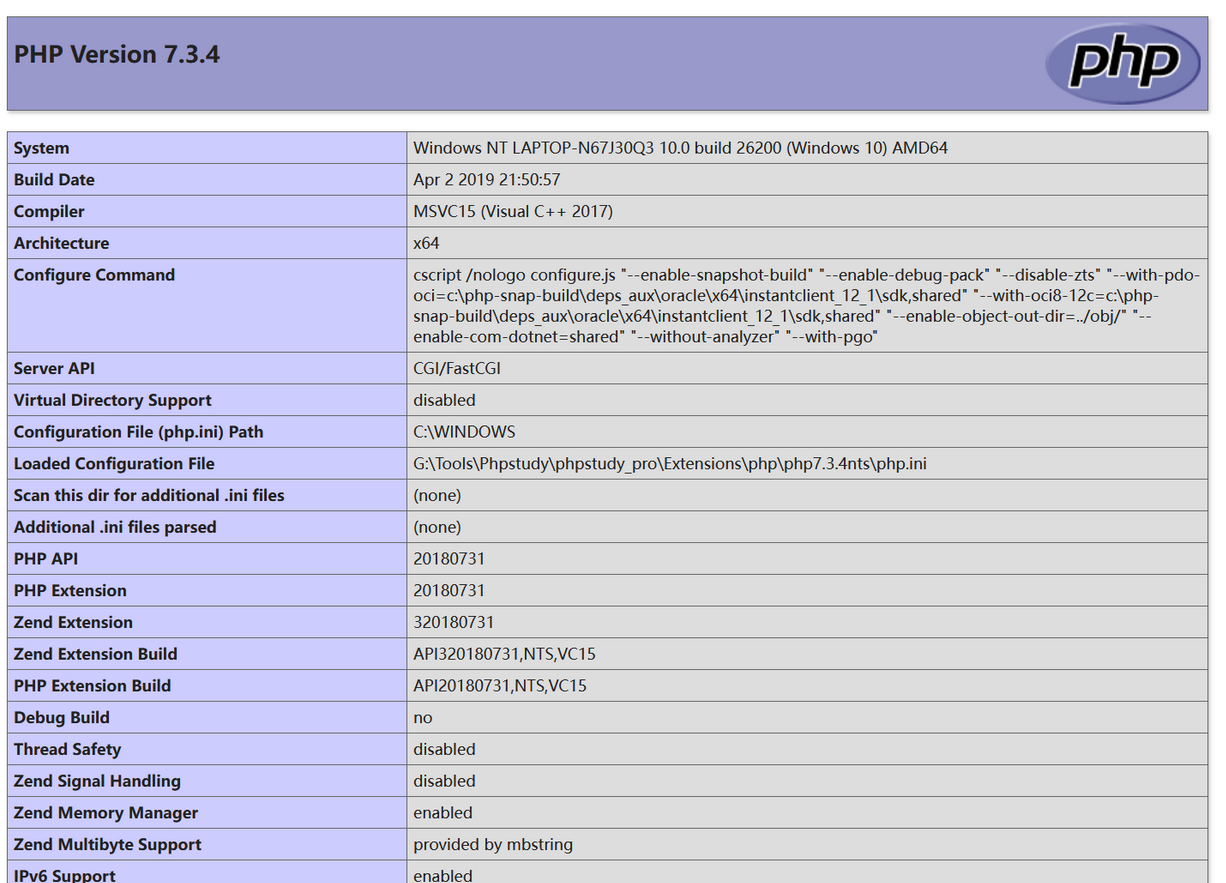This screenshot has width=1226, height=883.
Task: Click the 'PHP Extension' label
Action: (70, 591)
